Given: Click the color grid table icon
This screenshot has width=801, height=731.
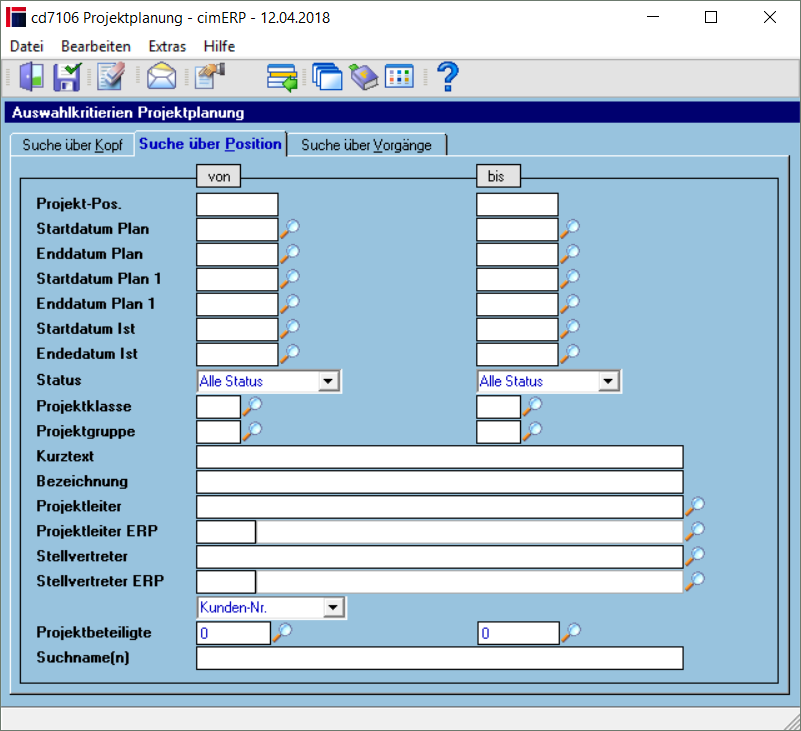Looking at the screenshot, I should point(399,77).
